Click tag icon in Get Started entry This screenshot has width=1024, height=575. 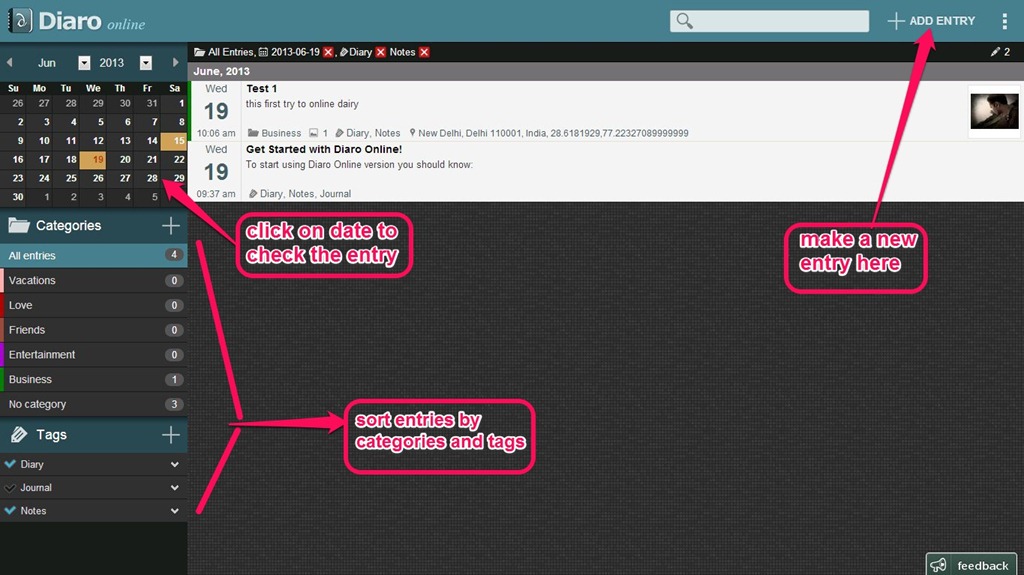[253, 193]
